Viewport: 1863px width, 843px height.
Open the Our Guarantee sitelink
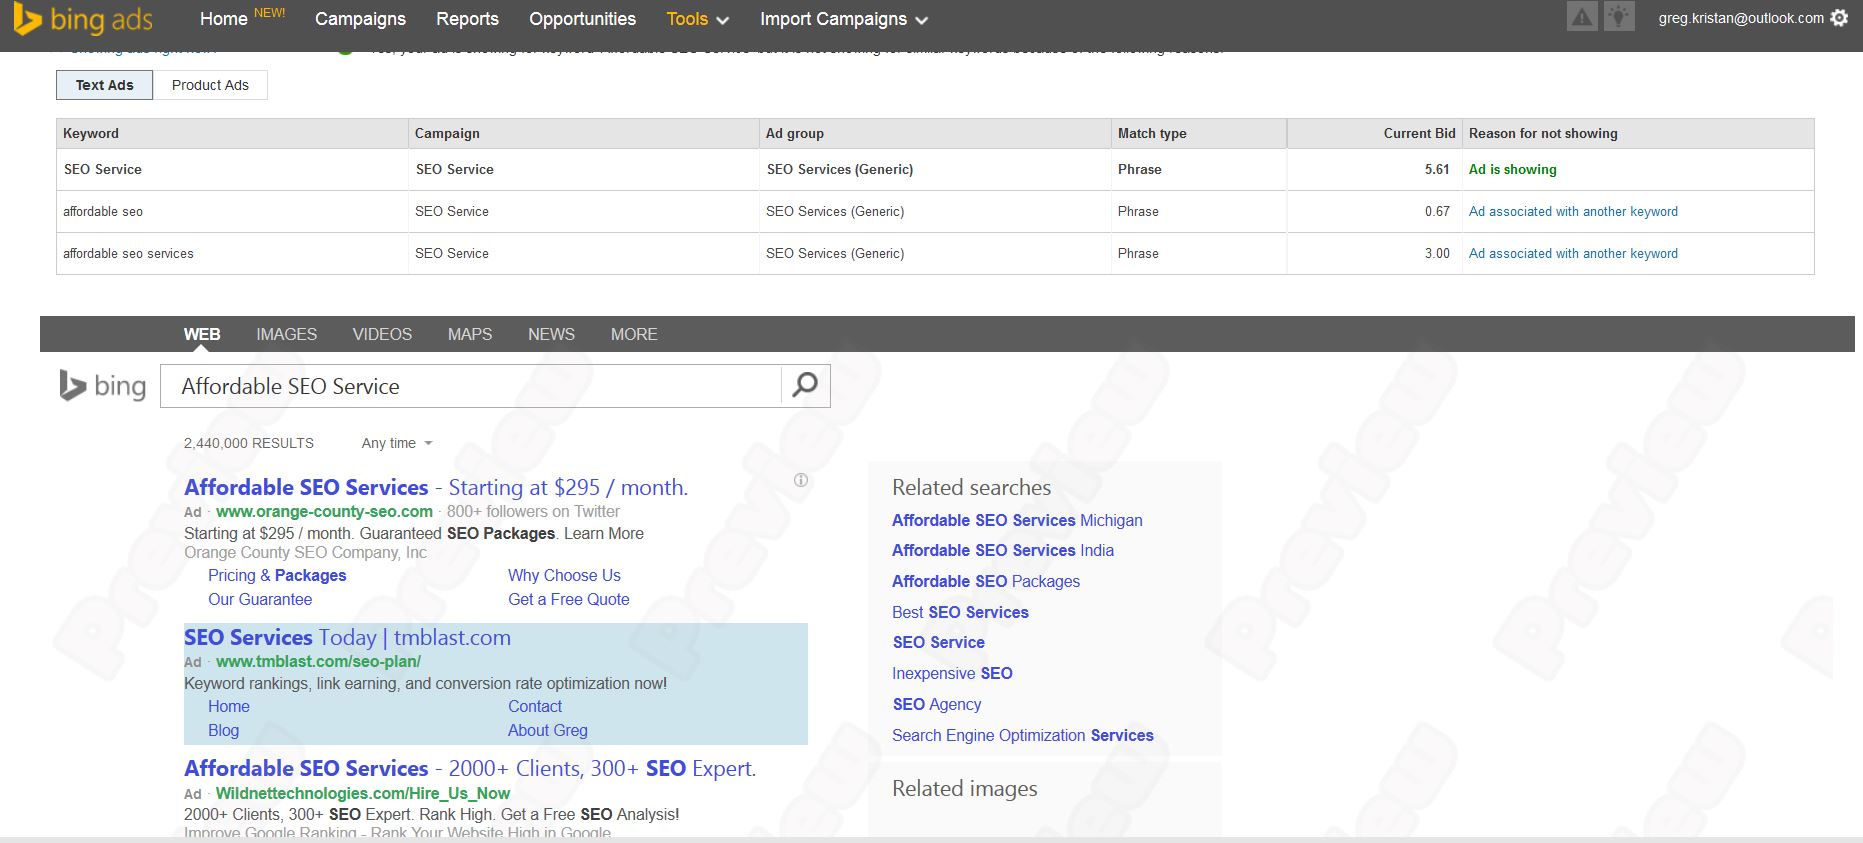[260, 599]
